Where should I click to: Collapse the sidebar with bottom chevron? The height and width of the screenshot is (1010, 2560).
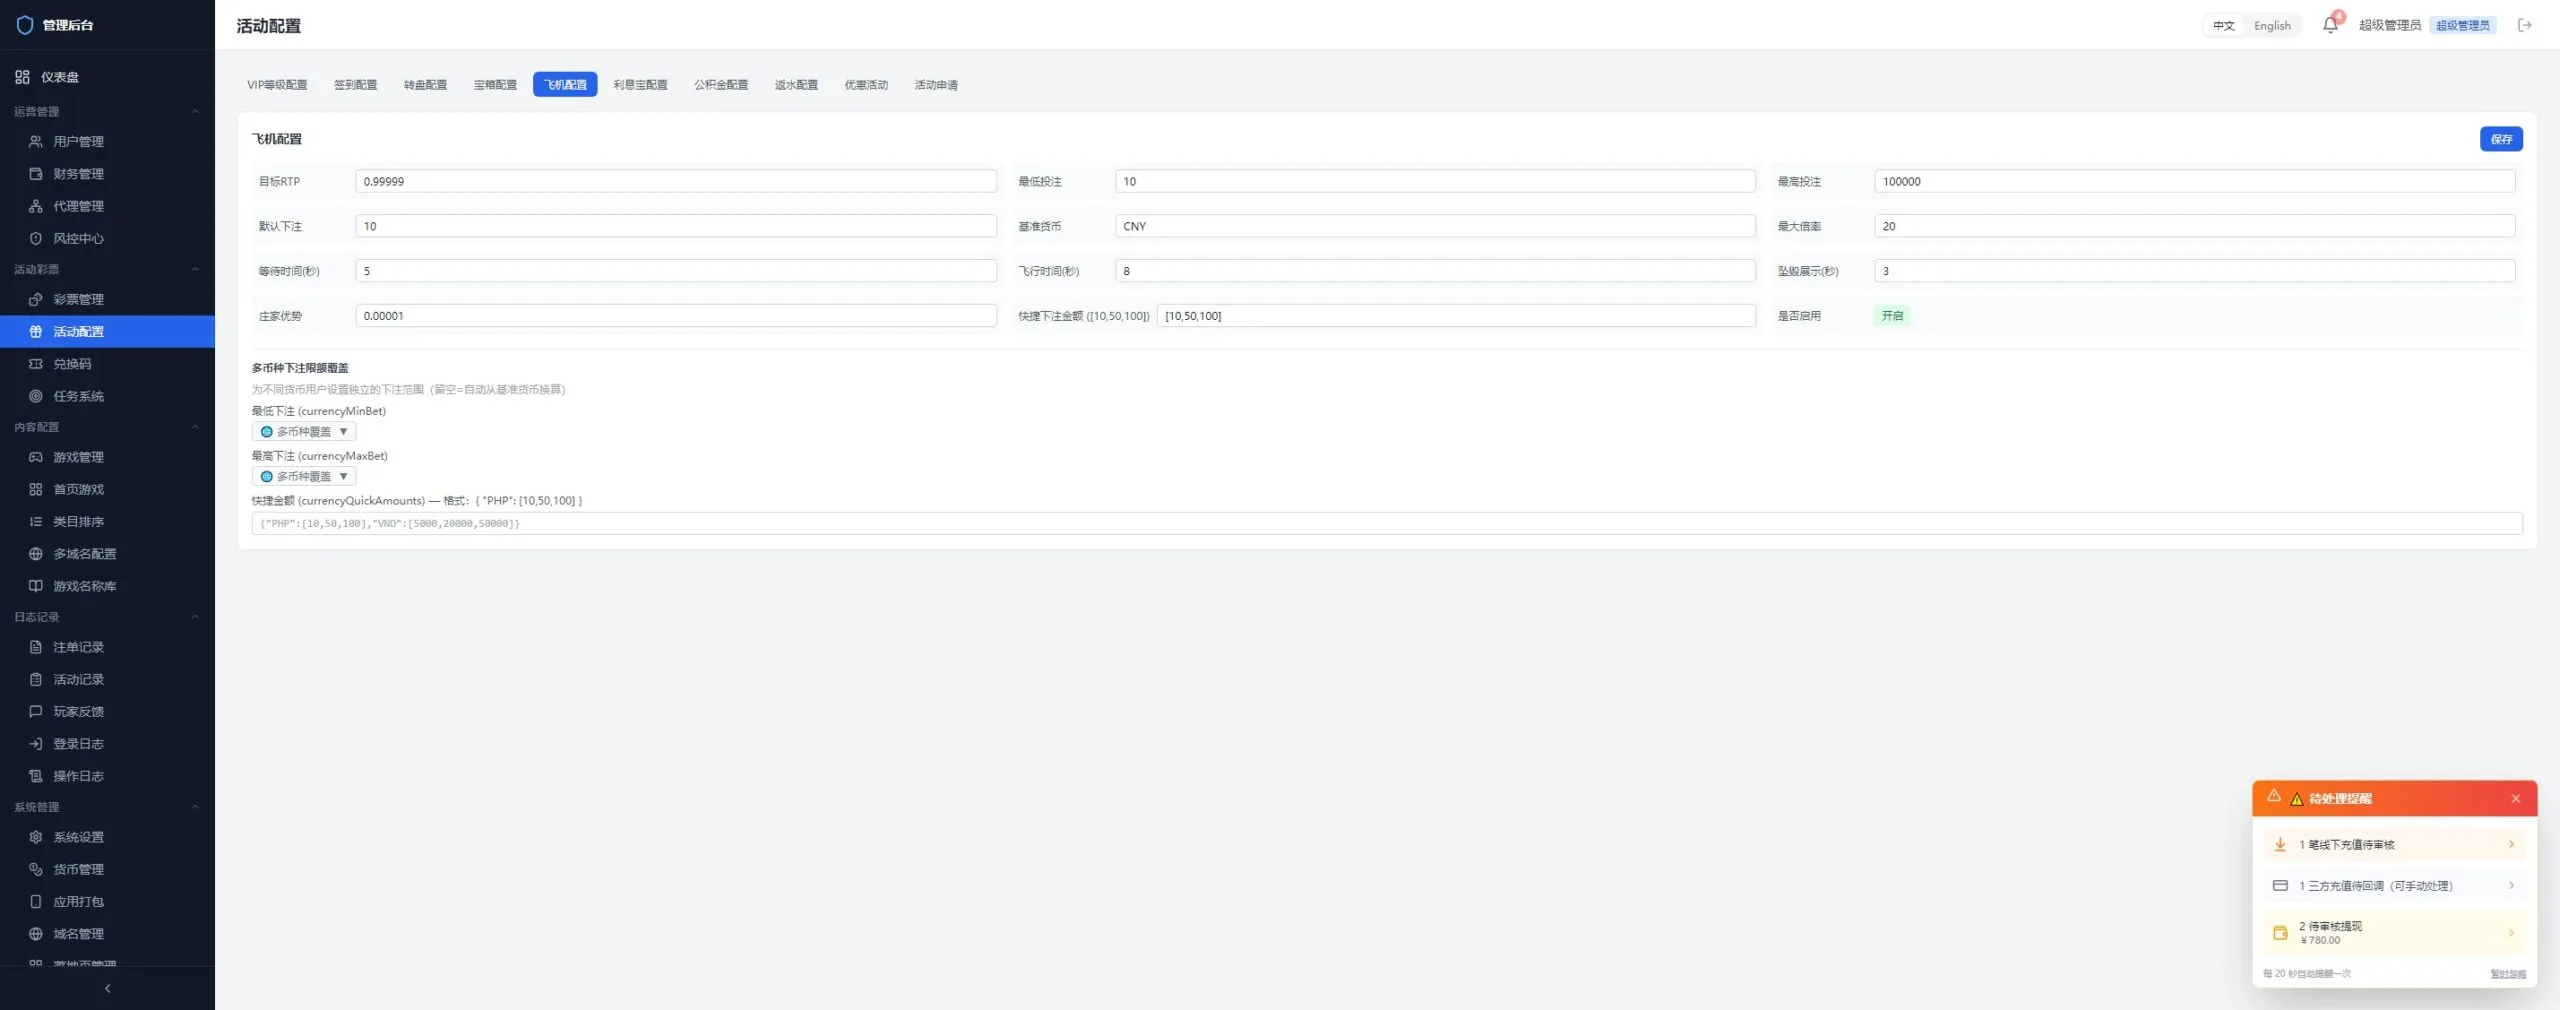coord(107,988)
